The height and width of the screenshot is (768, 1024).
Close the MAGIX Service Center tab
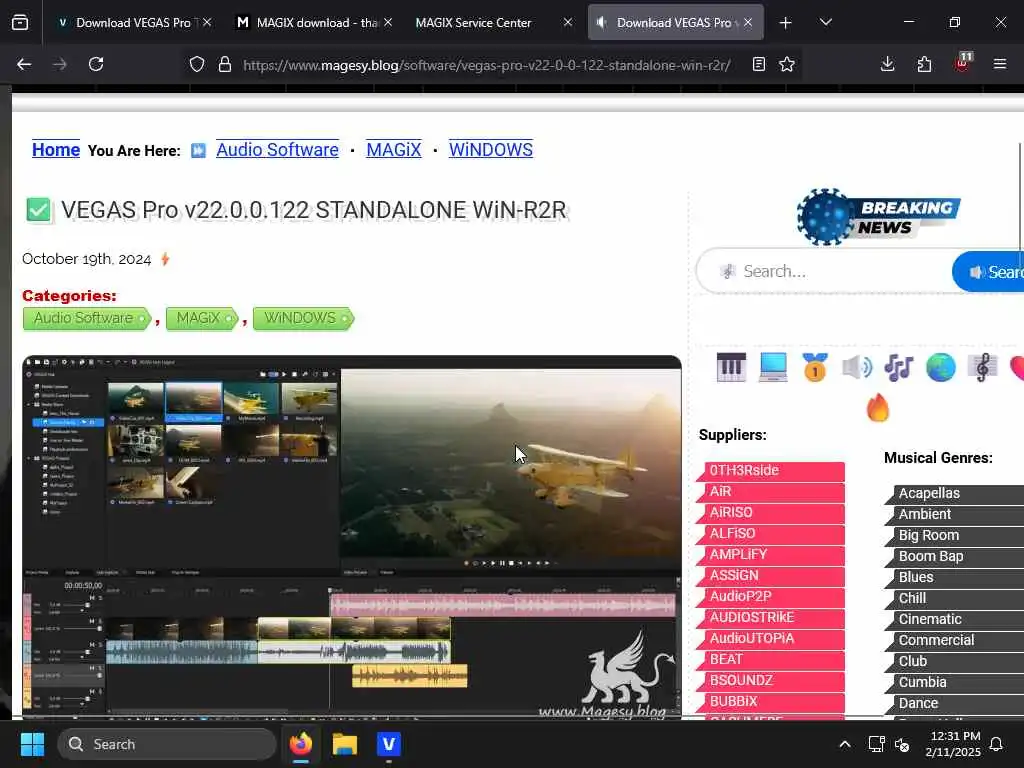(x=568, y=22)
